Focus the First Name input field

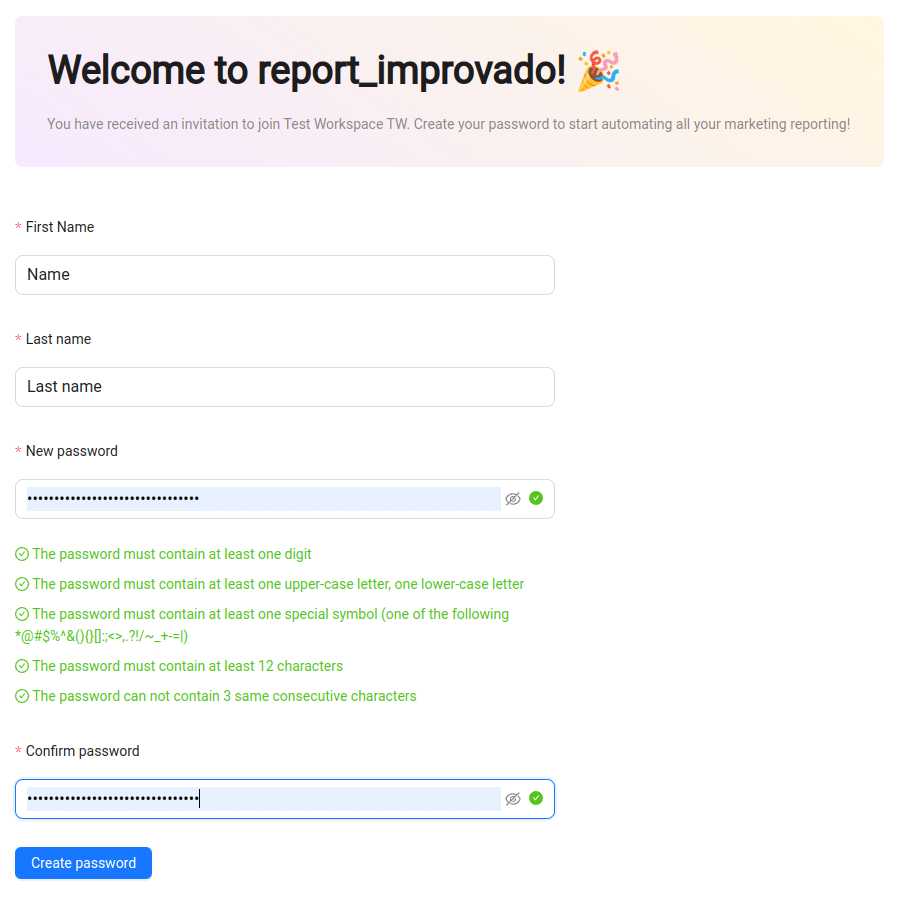click(x=284, y=275)
